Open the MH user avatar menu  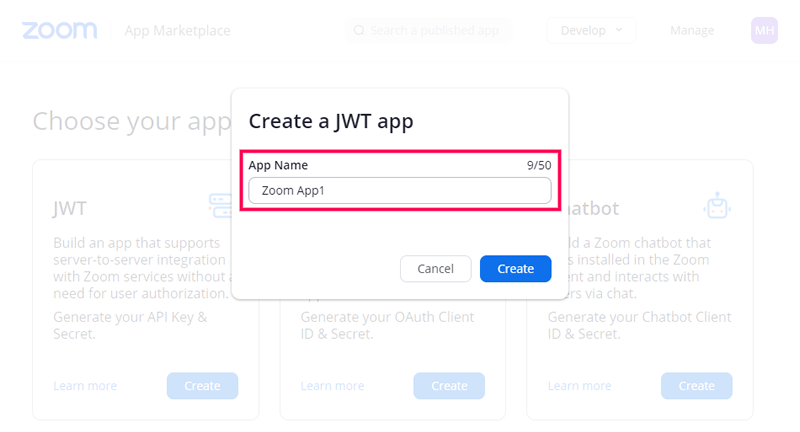click(x=764, y=31)
